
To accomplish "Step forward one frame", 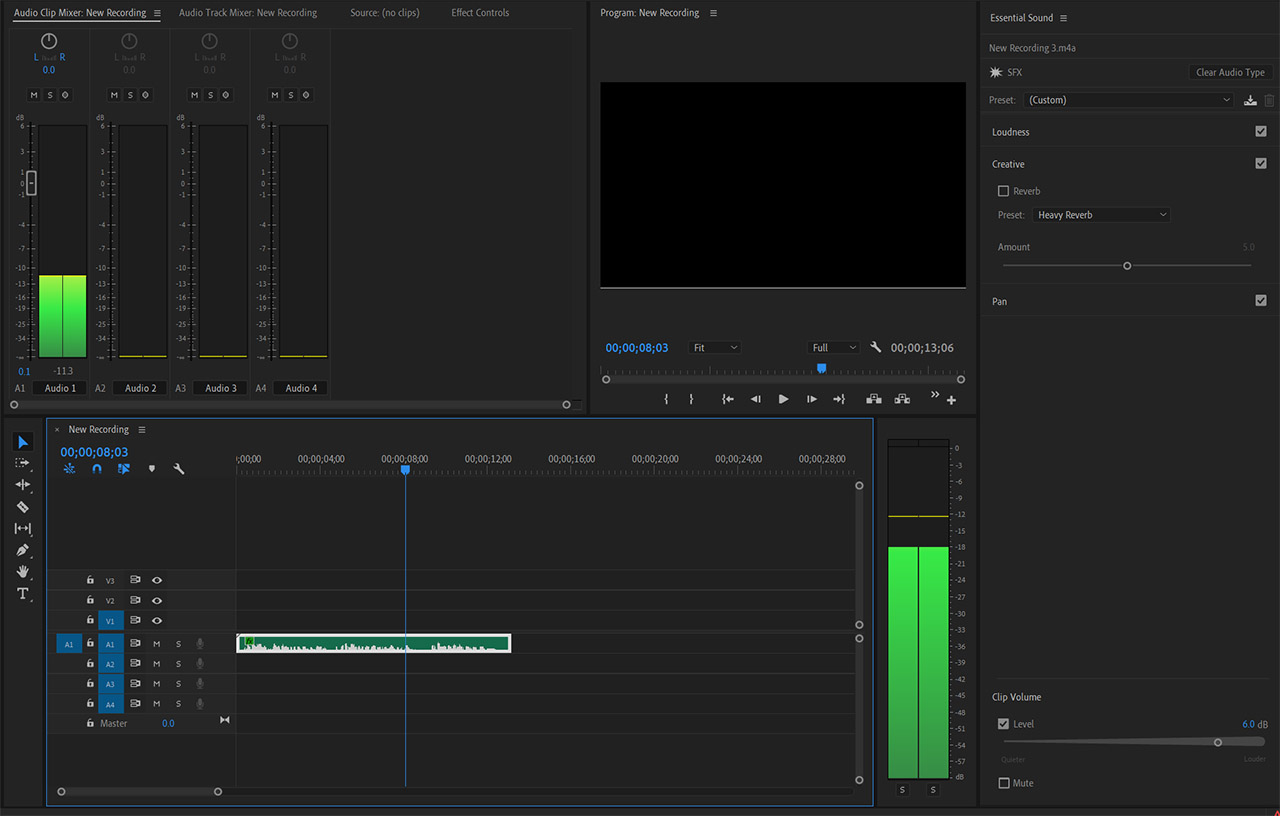I will coord(812,399).
